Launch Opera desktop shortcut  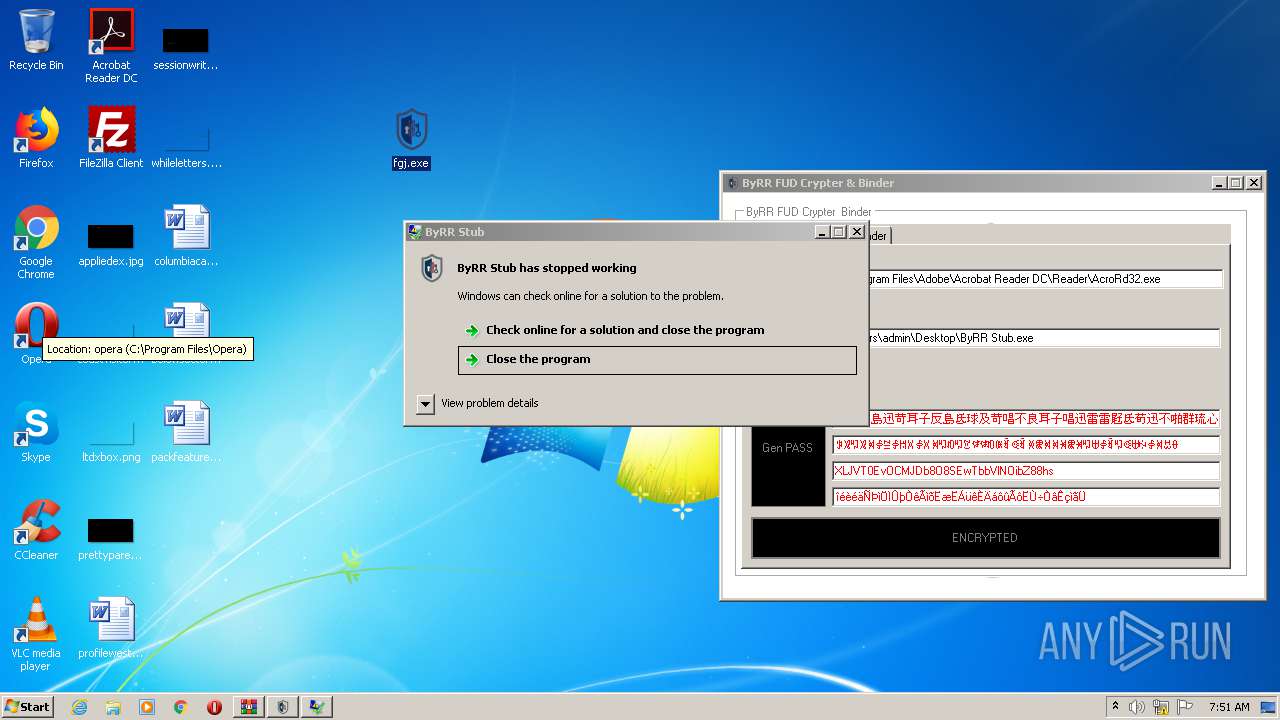click(36, 333)
